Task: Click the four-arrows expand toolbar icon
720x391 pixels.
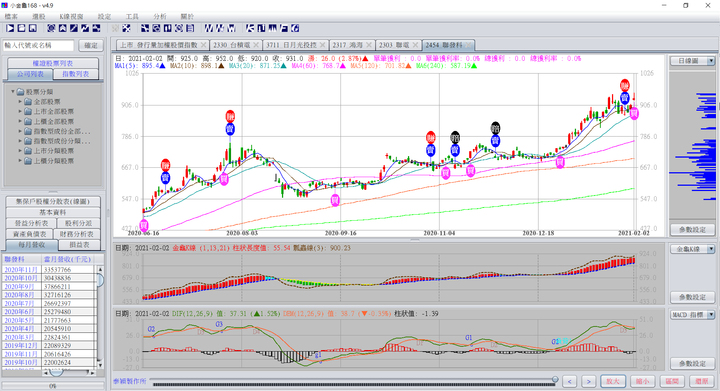Action: click(126, 28)
